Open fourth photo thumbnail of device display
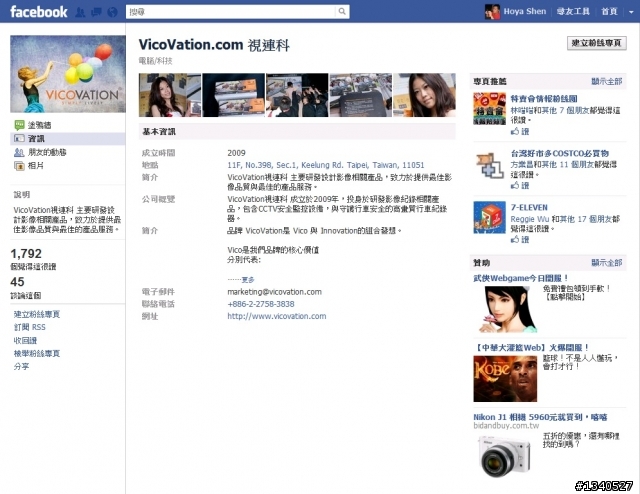 [361, 95]
